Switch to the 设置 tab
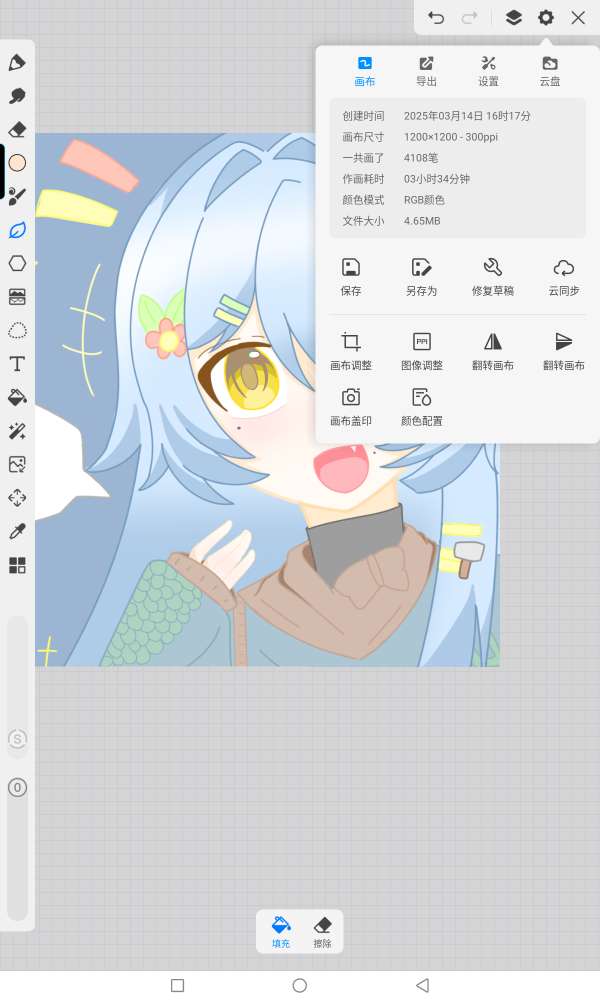This screenshot has width=600, height=1000. (488, 71)
